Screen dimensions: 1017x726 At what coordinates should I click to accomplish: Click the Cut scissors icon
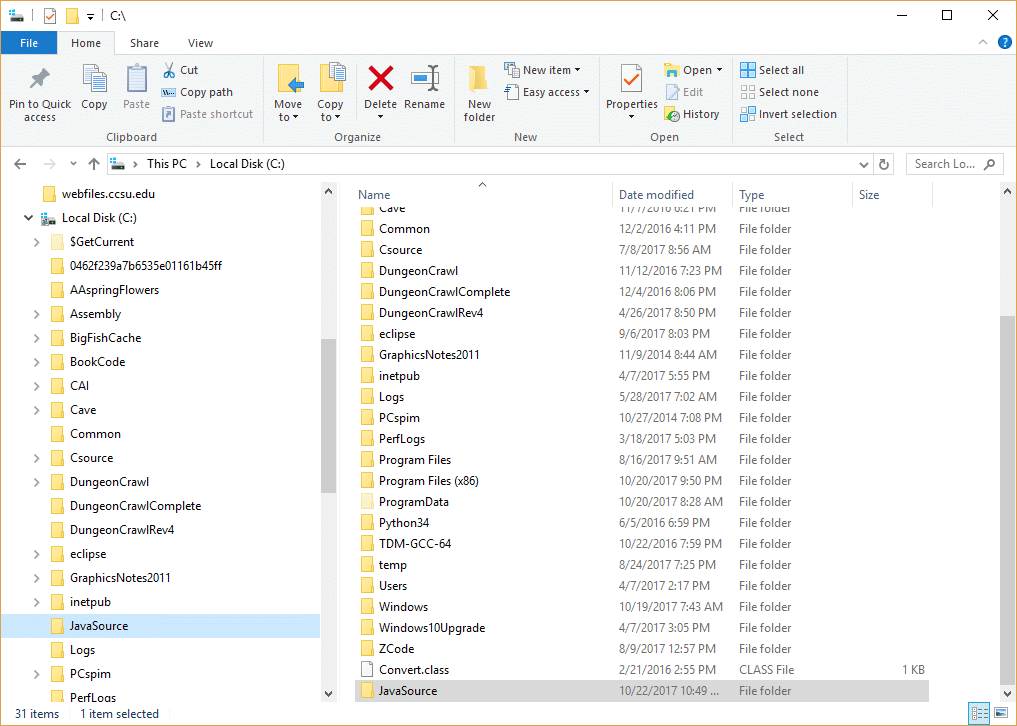click(x=169, y=70)
